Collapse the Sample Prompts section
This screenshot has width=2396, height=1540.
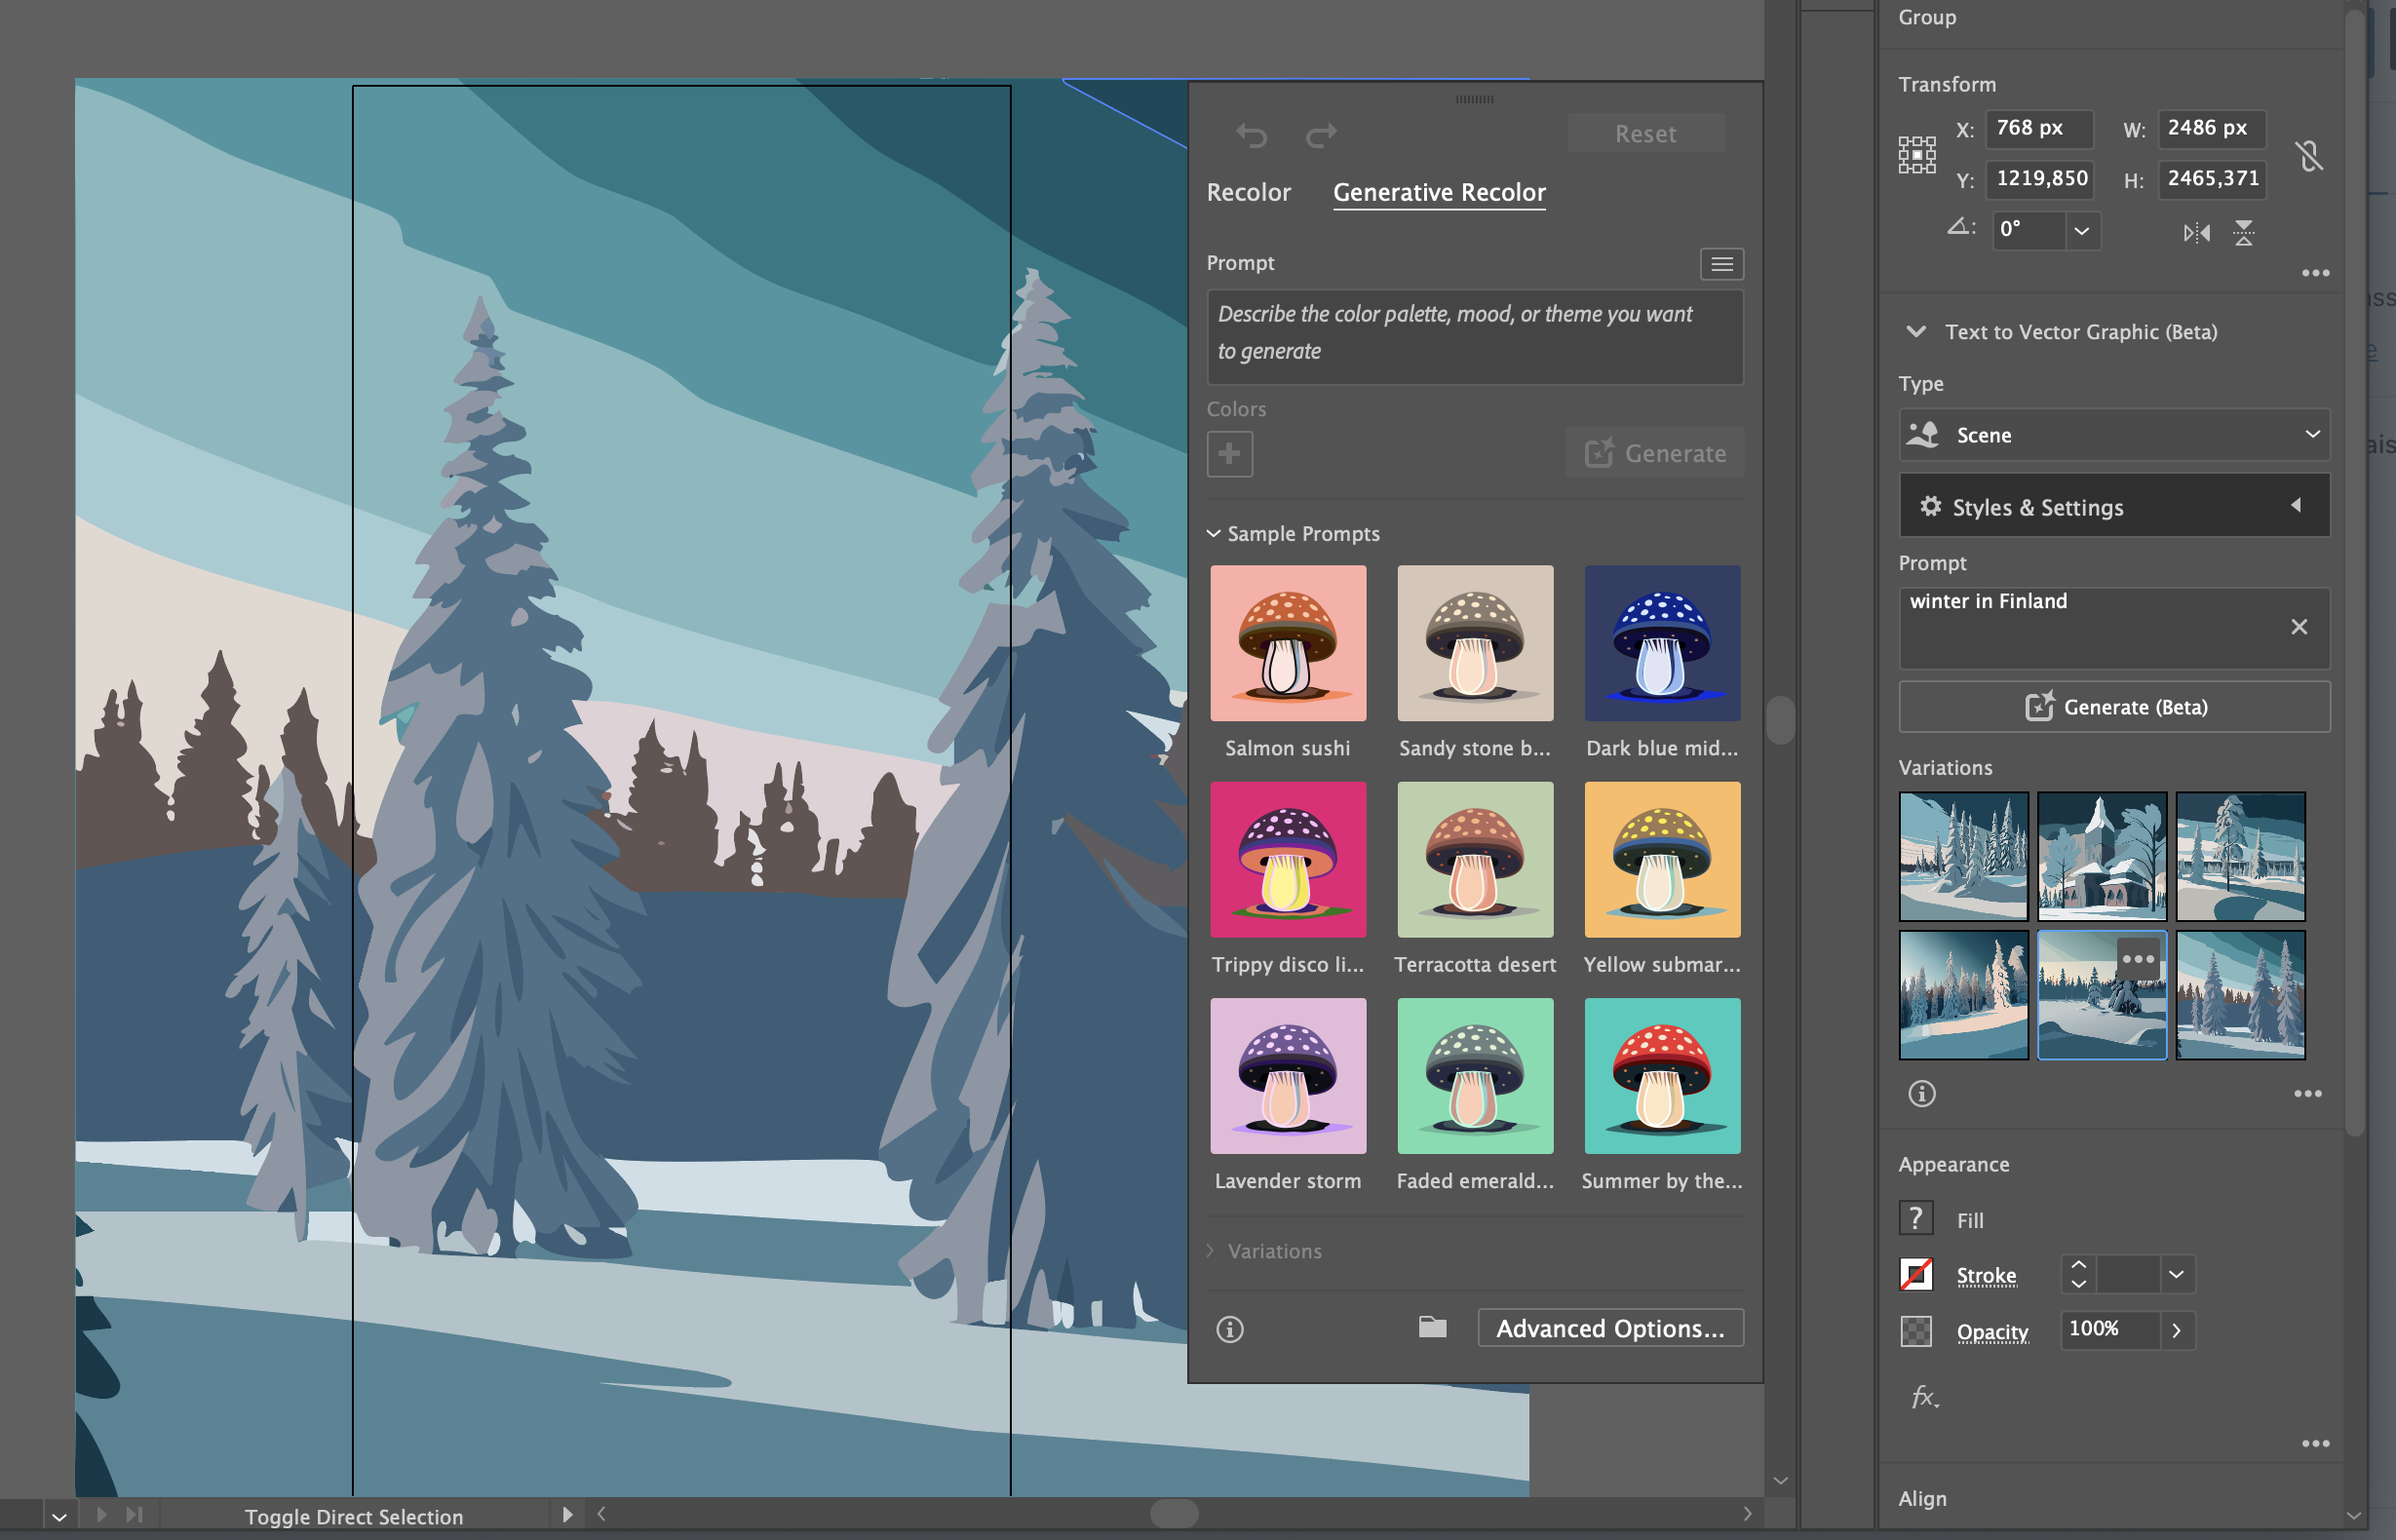[x=1213, y=534]
